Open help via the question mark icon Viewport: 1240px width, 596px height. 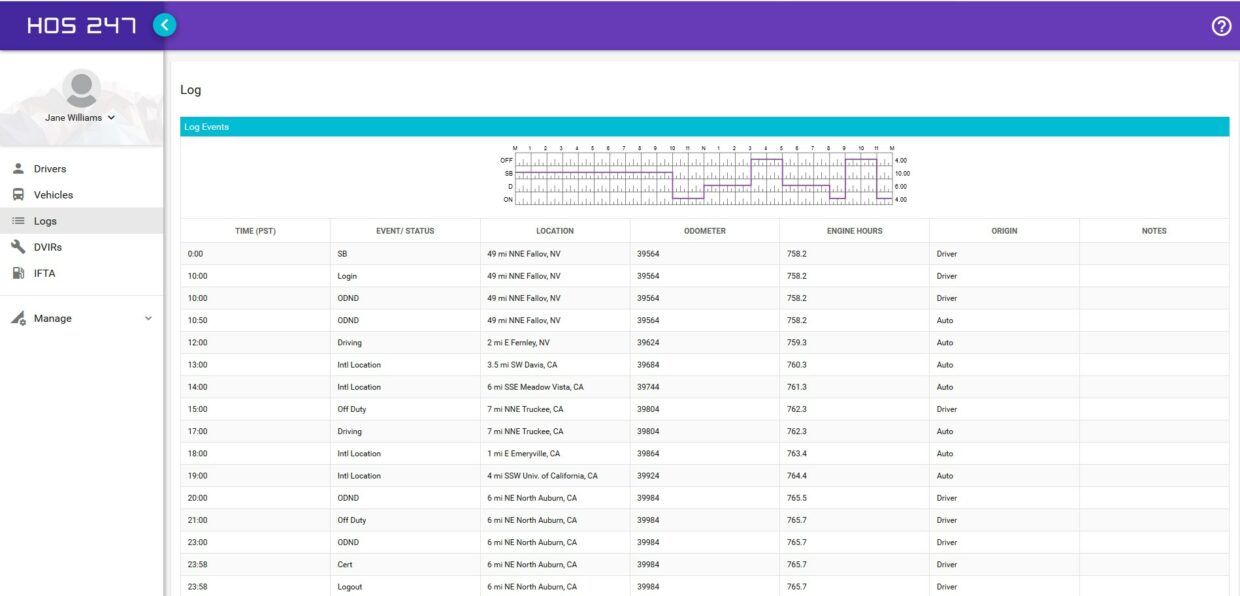click(x=1221, y=24)
